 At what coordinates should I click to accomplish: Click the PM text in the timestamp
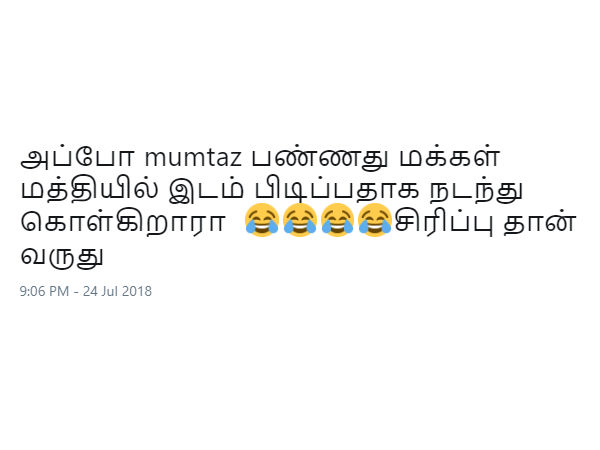coord(59,291)
